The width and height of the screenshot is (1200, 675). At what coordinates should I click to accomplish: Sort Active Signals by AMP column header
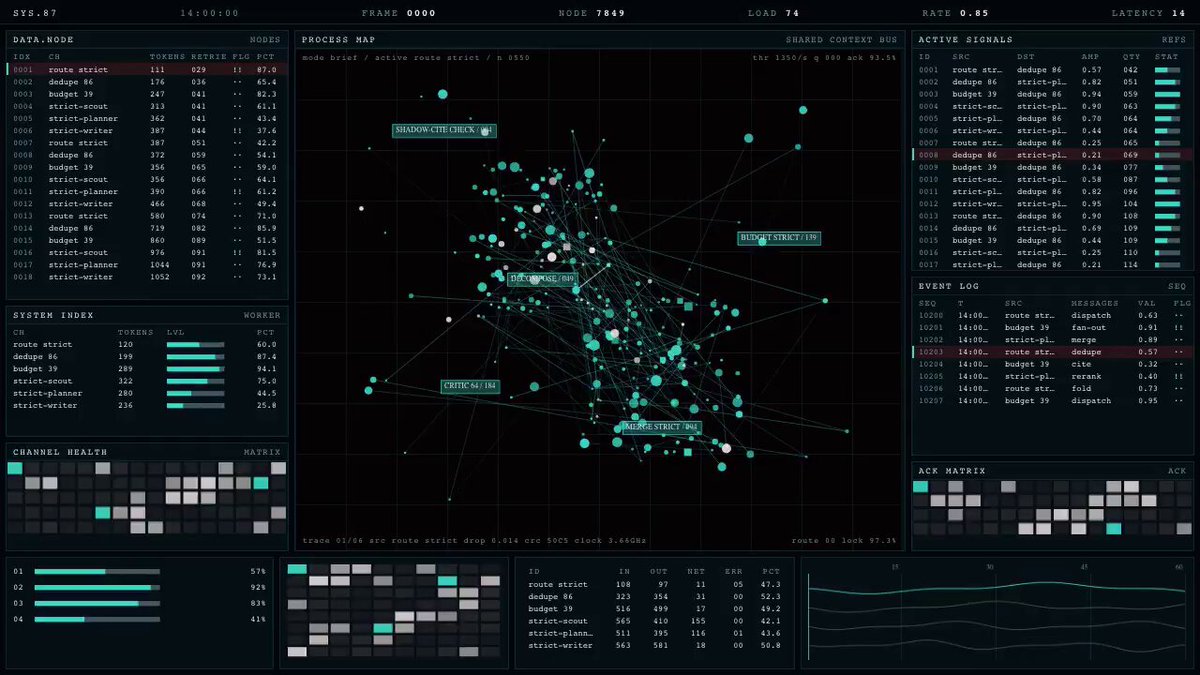tap(1090, 57)
